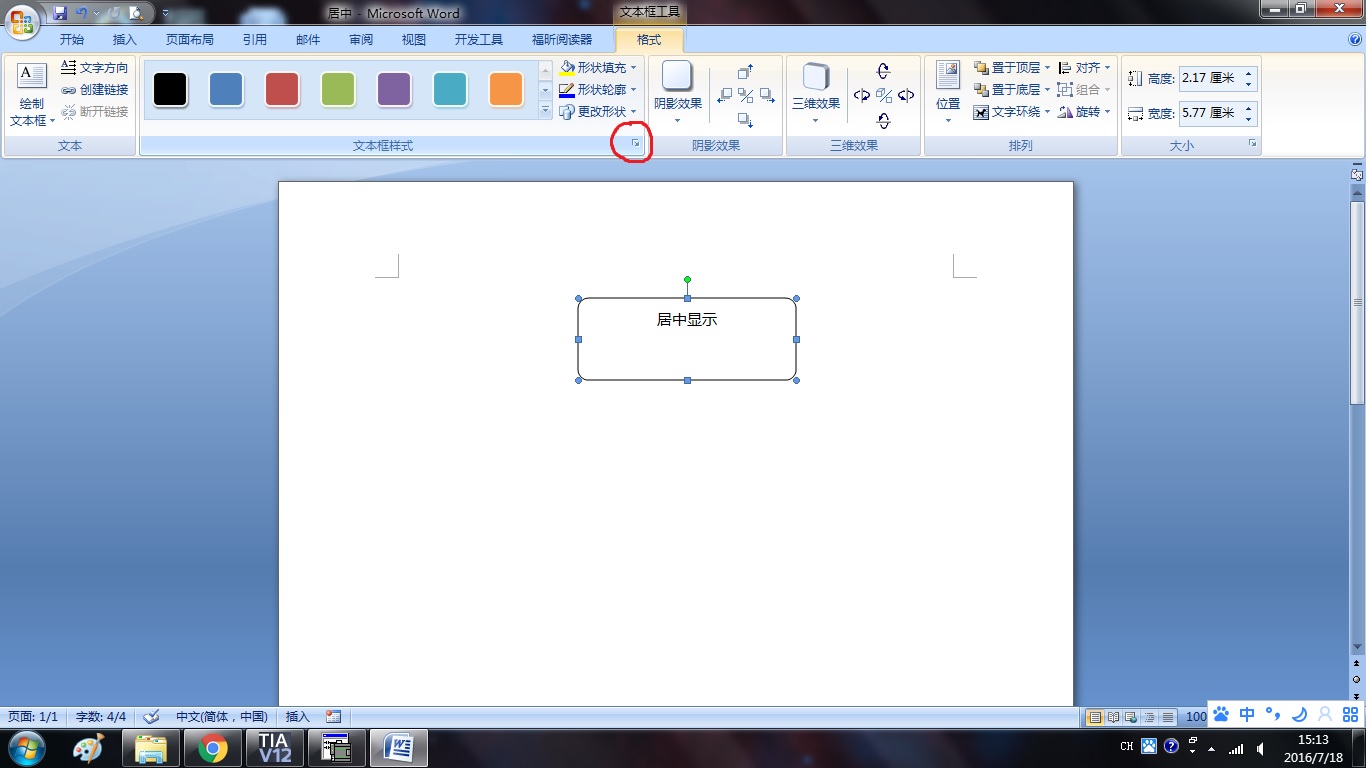
Task: Open the Windows Start menu
Action: pos(28,747)
